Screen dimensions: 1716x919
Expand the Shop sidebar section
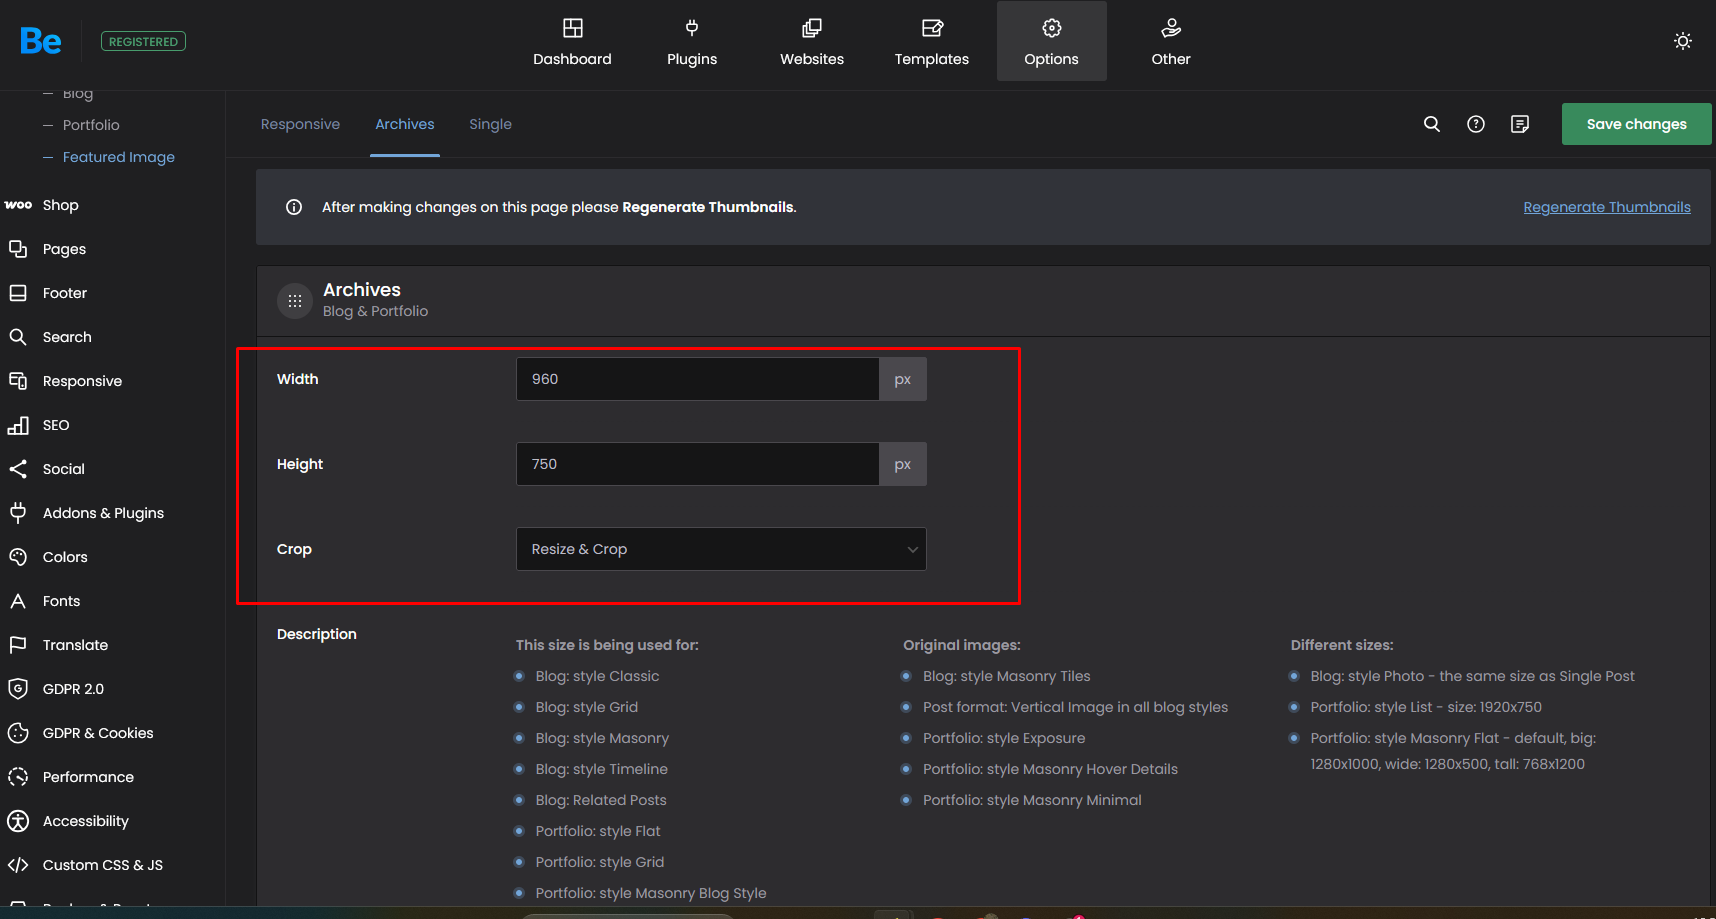click(x=60, y=205)
